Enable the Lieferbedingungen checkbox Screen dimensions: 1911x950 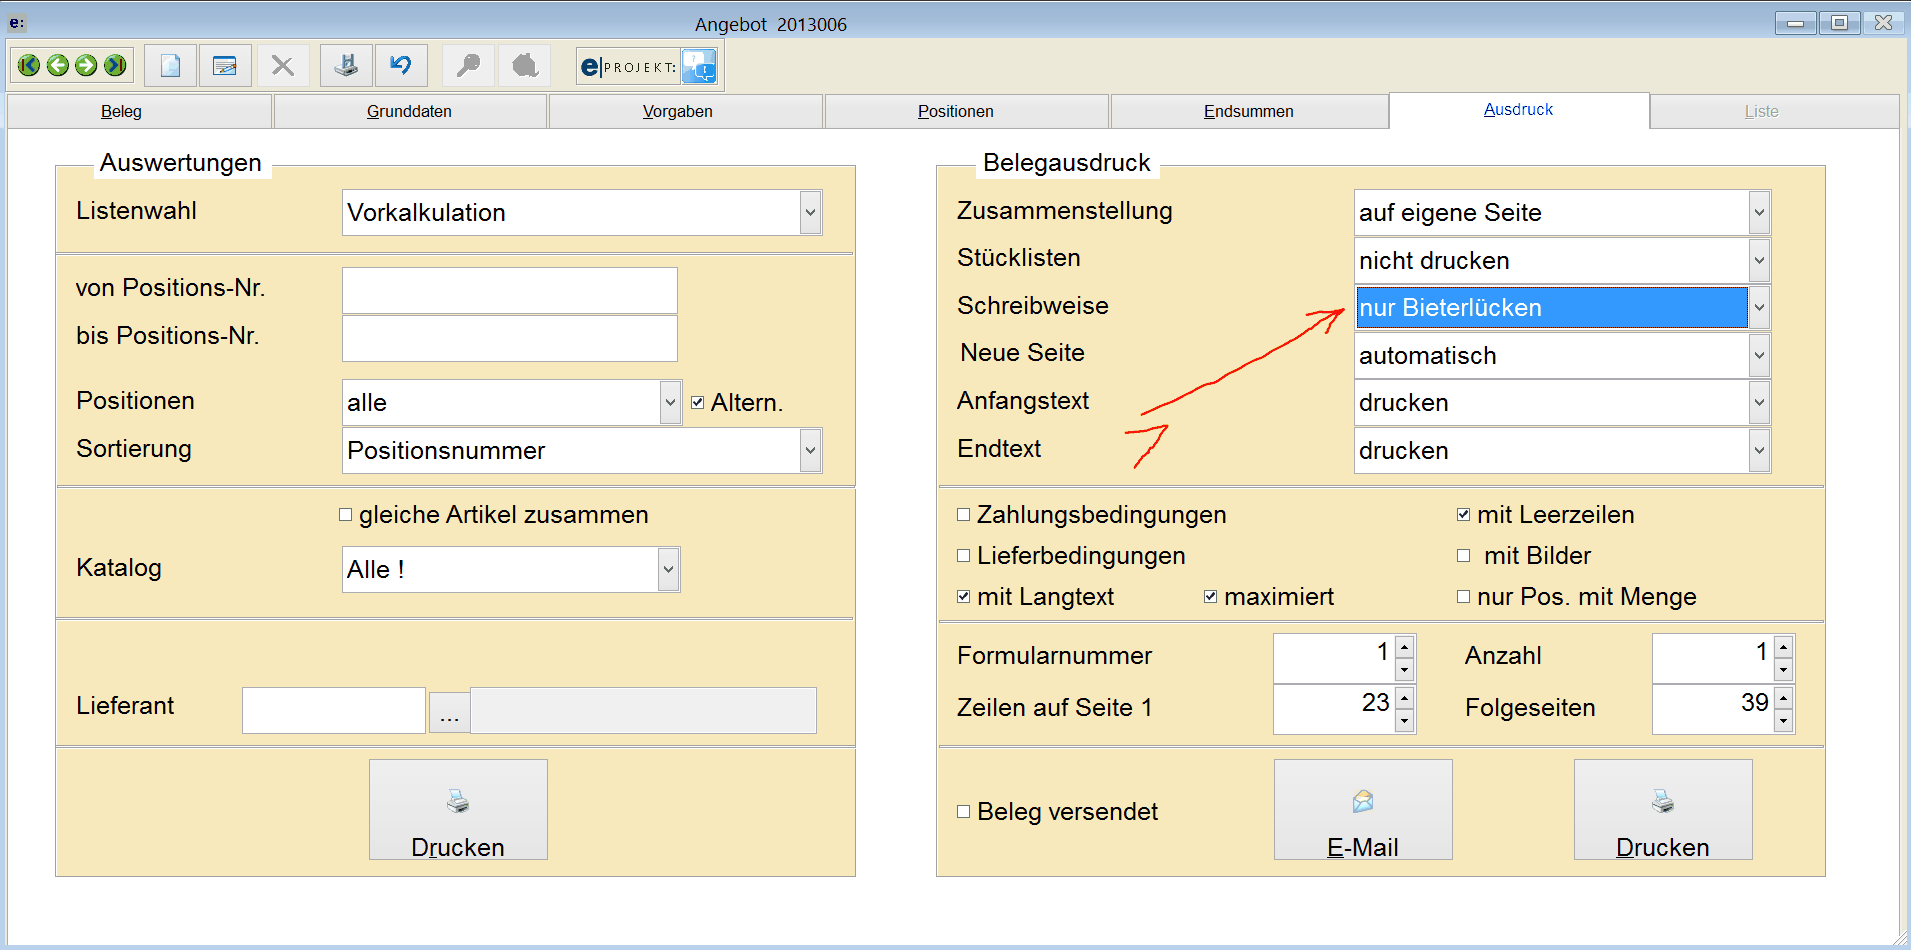963,556
